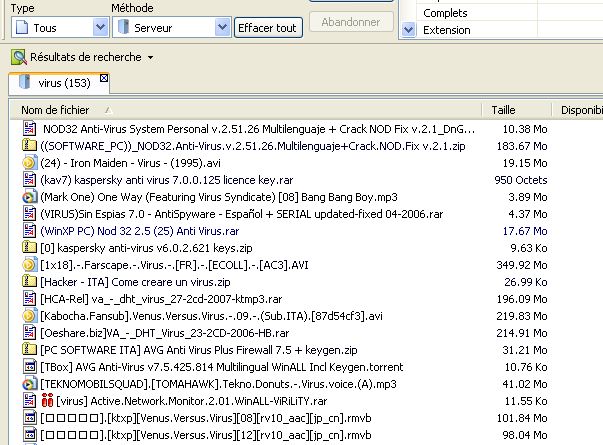Click the size value "349.92 Mo"
This screenshot has width=603, height=445.
522,265
